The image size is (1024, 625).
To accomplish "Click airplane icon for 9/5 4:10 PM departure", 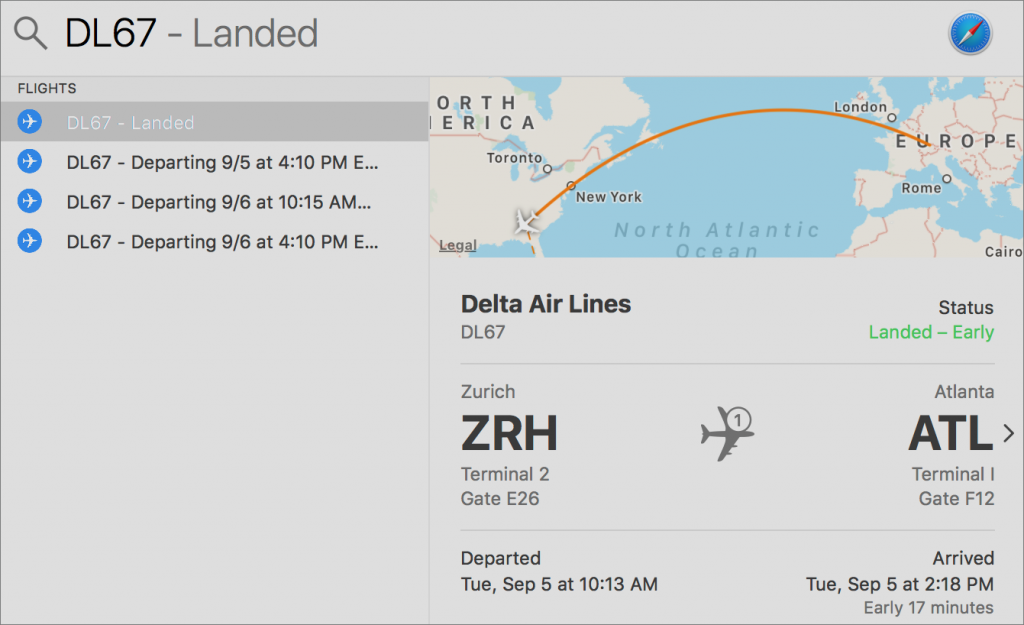I will coord(29,161).
